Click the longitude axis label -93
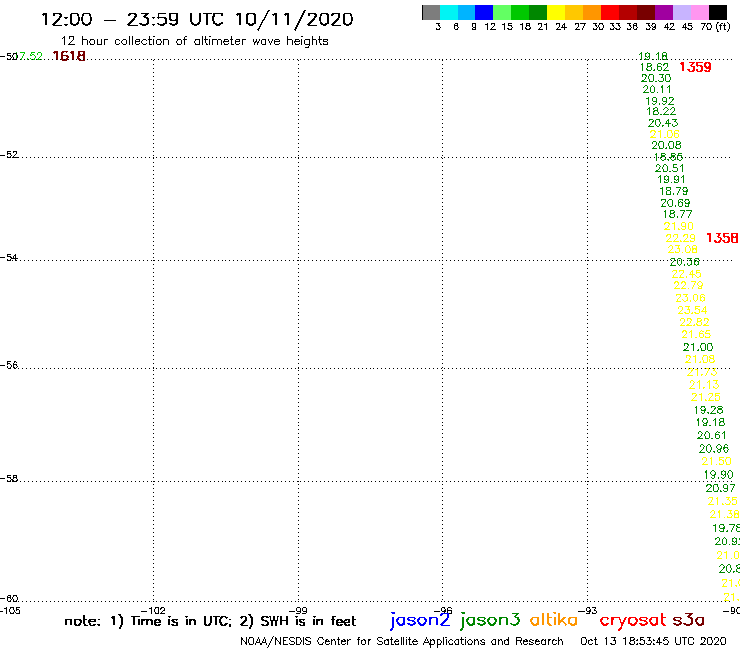Image resolution: width=740 pixels, height=650 pixels. [x=588, y=610]
